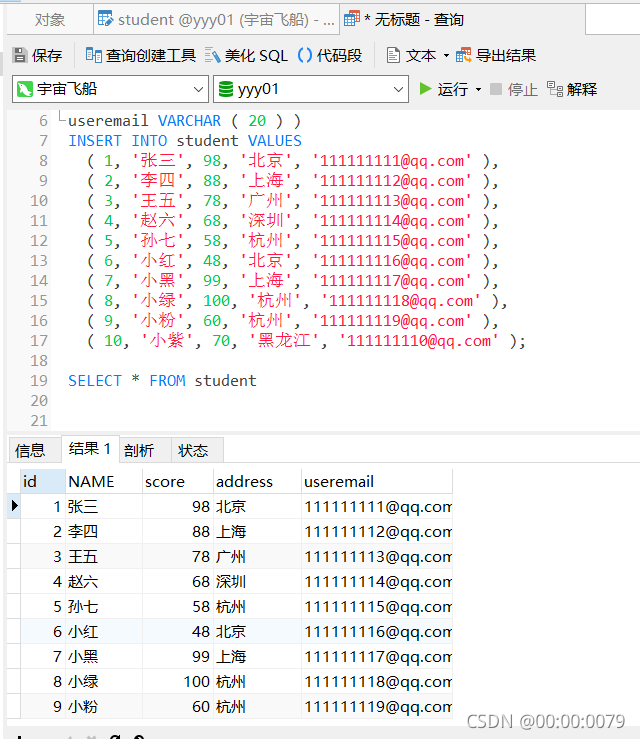Switch to the Objects (对象) tab

pos(50,20)
